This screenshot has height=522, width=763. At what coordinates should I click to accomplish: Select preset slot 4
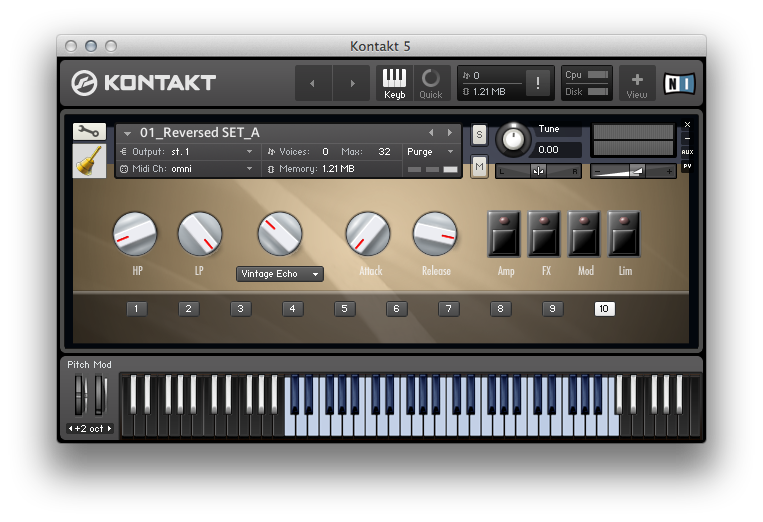coord(292,309)
